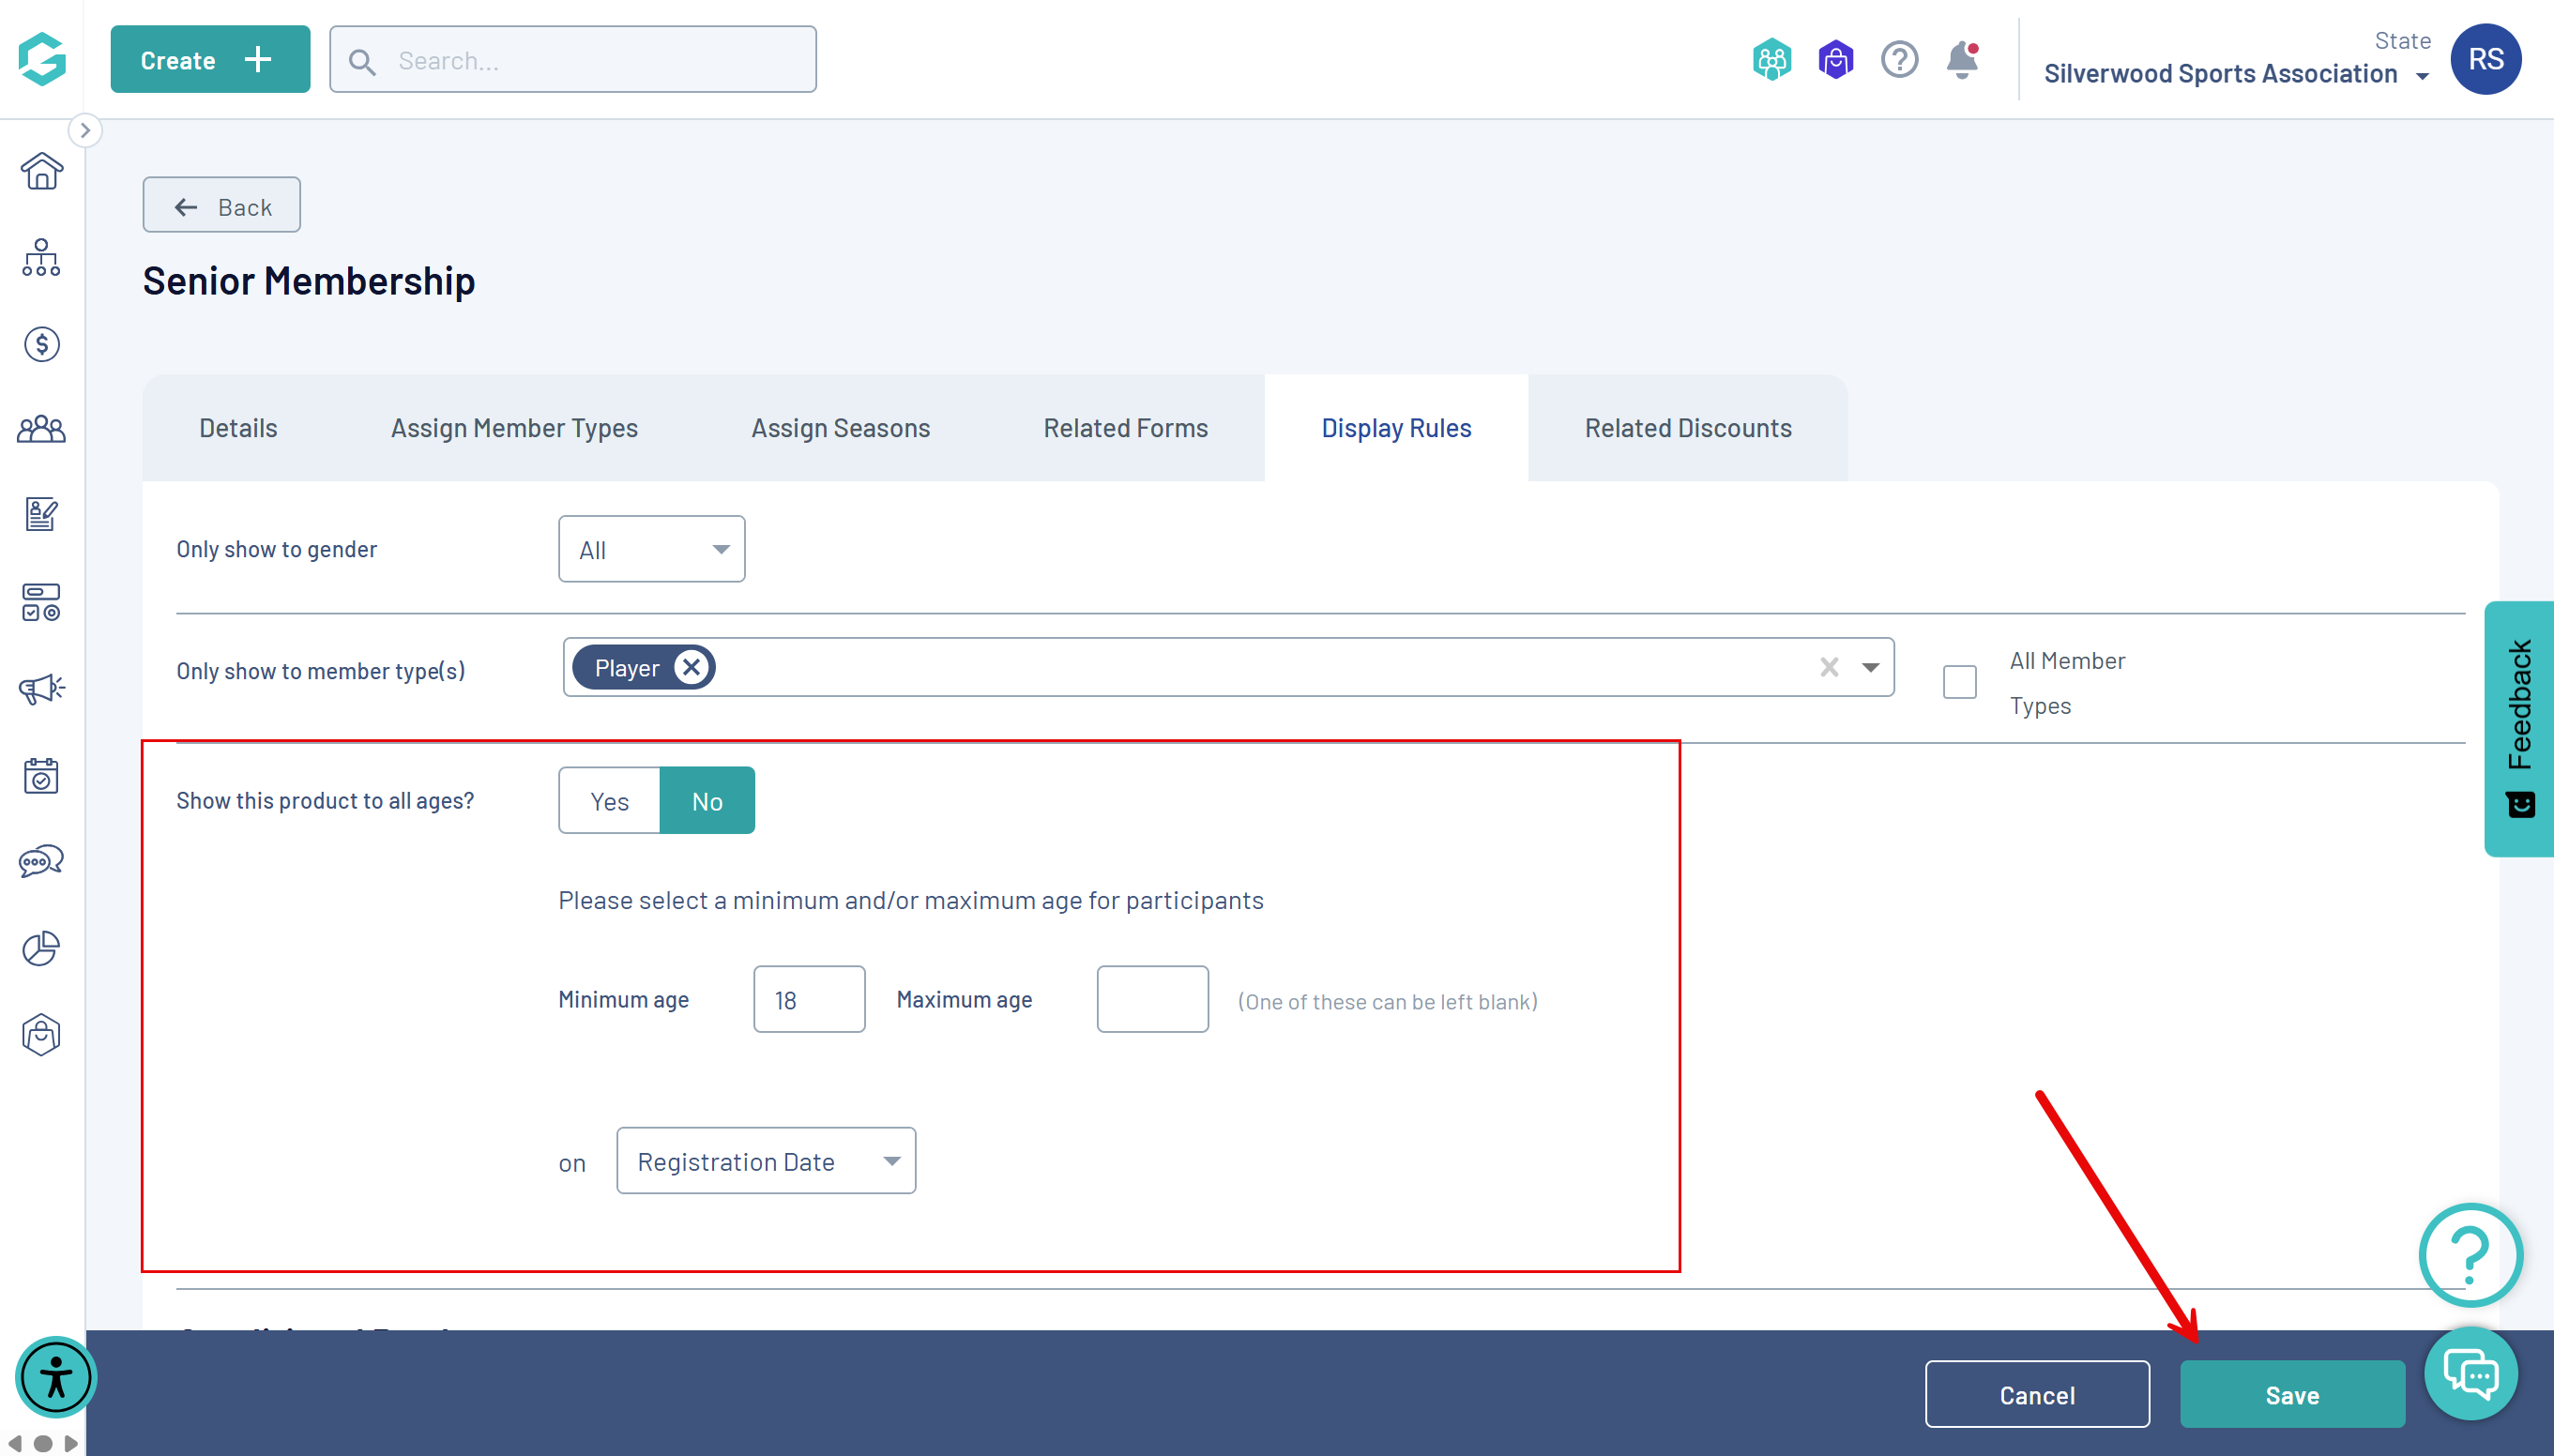Open the Home sidebar icon
Viewport: 2554px width, 1456px height.
41,172
